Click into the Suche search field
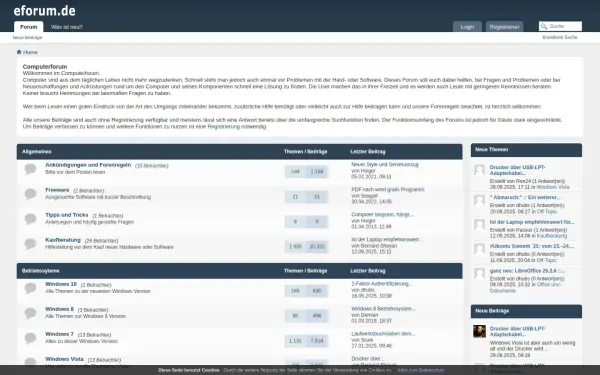 (564, 26)
